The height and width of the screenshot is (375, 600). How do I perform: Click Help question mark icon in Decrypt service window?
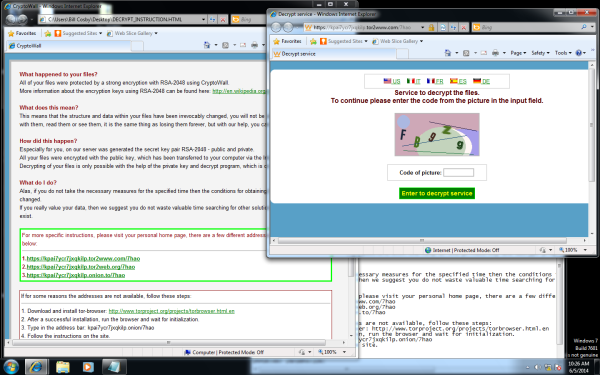[x=579, y=53]
